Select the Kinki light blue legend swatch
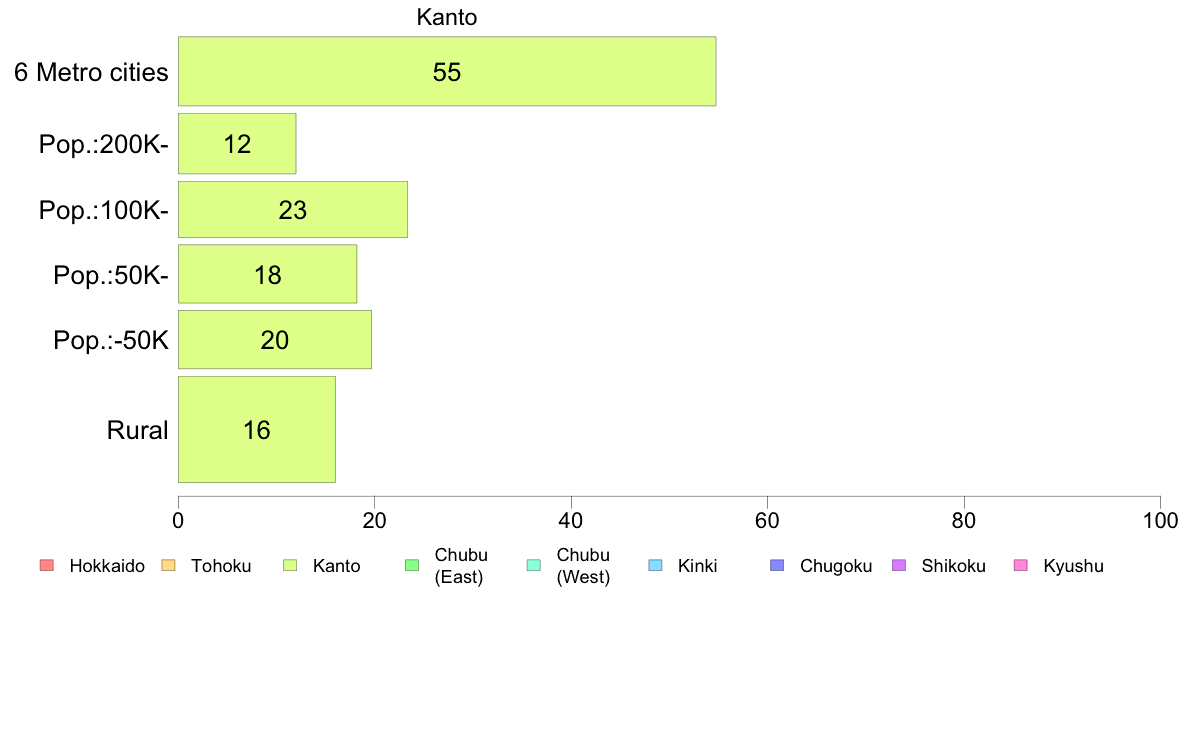Viewport: 1188px width, 736px height. [655, 565]
